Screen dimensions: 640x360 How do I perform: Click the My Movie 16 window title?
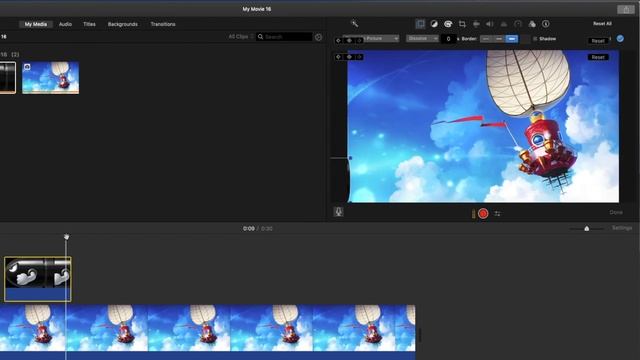point(257,9)
